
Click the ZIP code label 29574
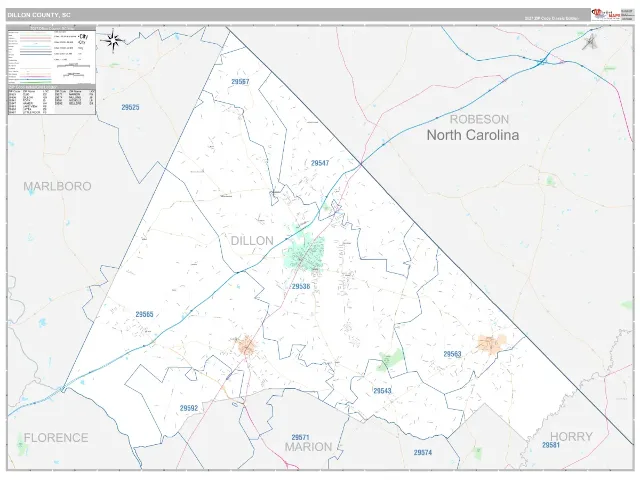click(422, 452)
